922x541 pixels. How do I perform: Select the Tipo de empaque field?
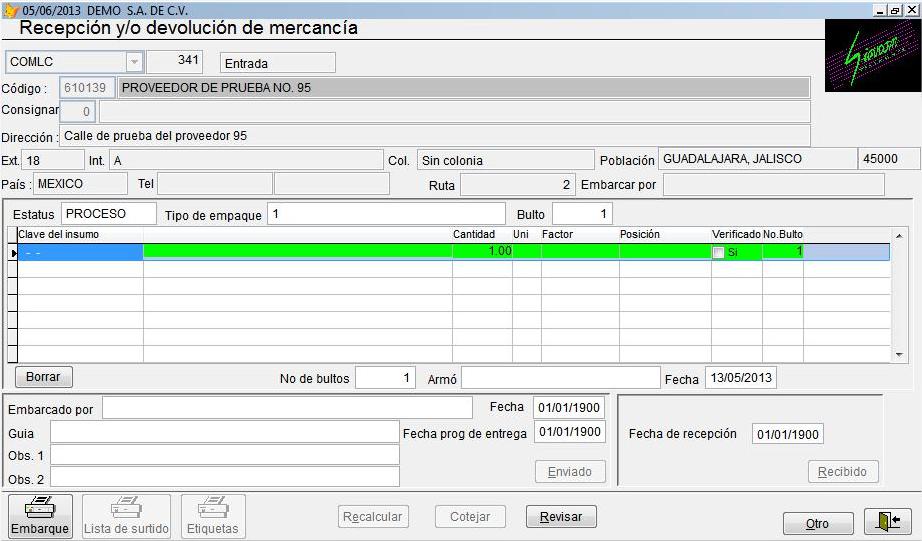386,214
